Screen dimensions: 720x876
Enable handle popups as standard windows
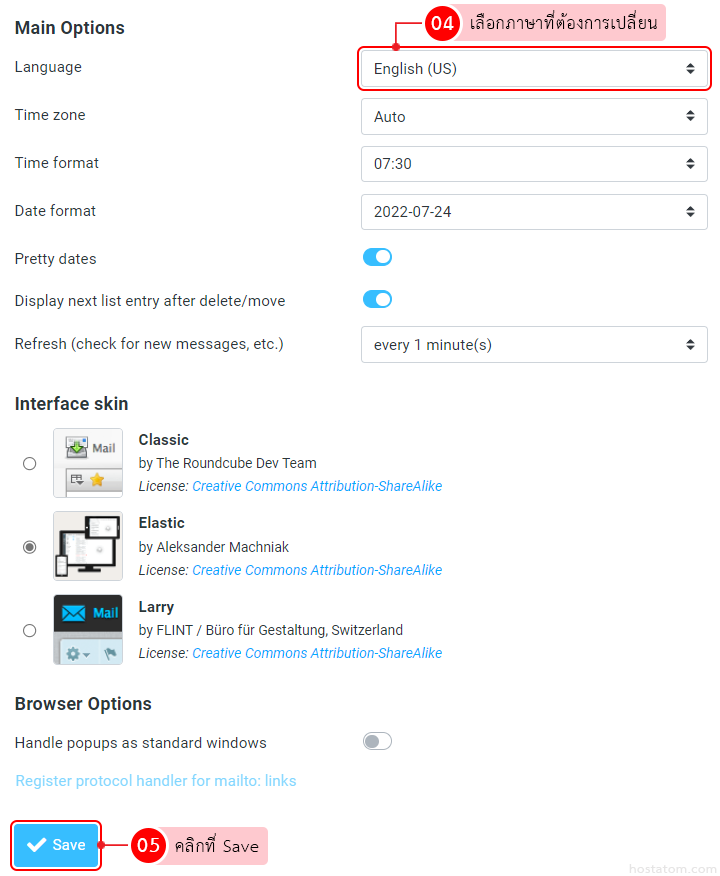click(377, 741)
